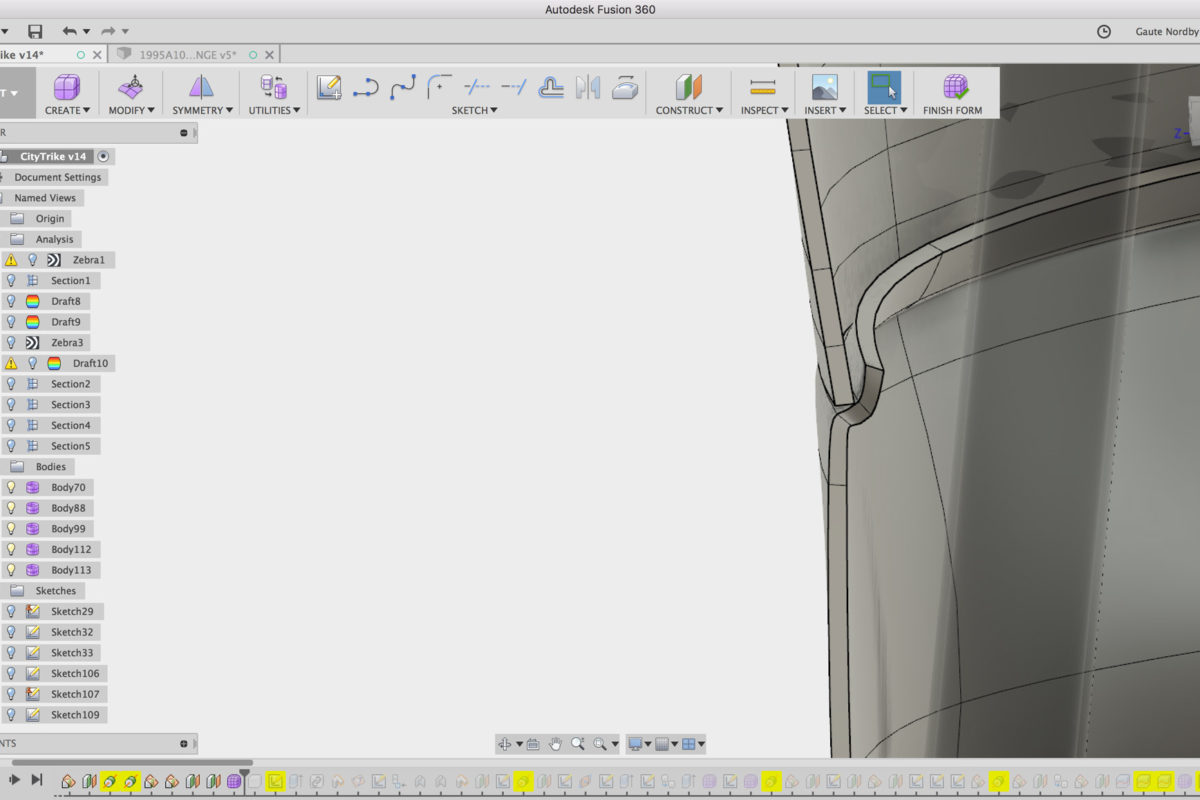Viewport: 1200px width, 800px height.
Task: Click the Insert image icon
Action: coord(825,87)
